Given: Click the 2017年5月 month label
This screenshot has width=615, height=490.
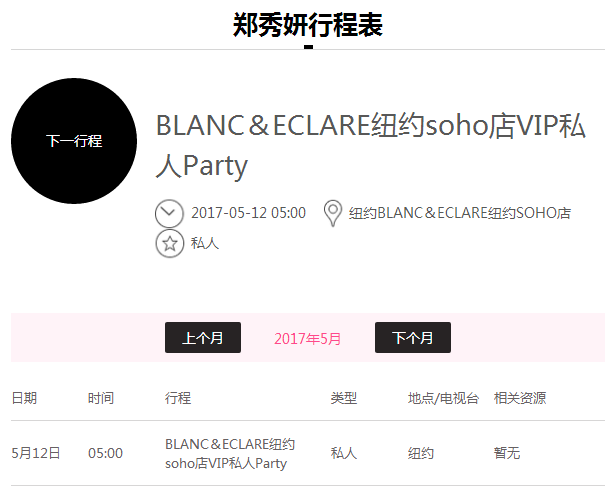Looking at the screenshot, I should click(308, 339).
